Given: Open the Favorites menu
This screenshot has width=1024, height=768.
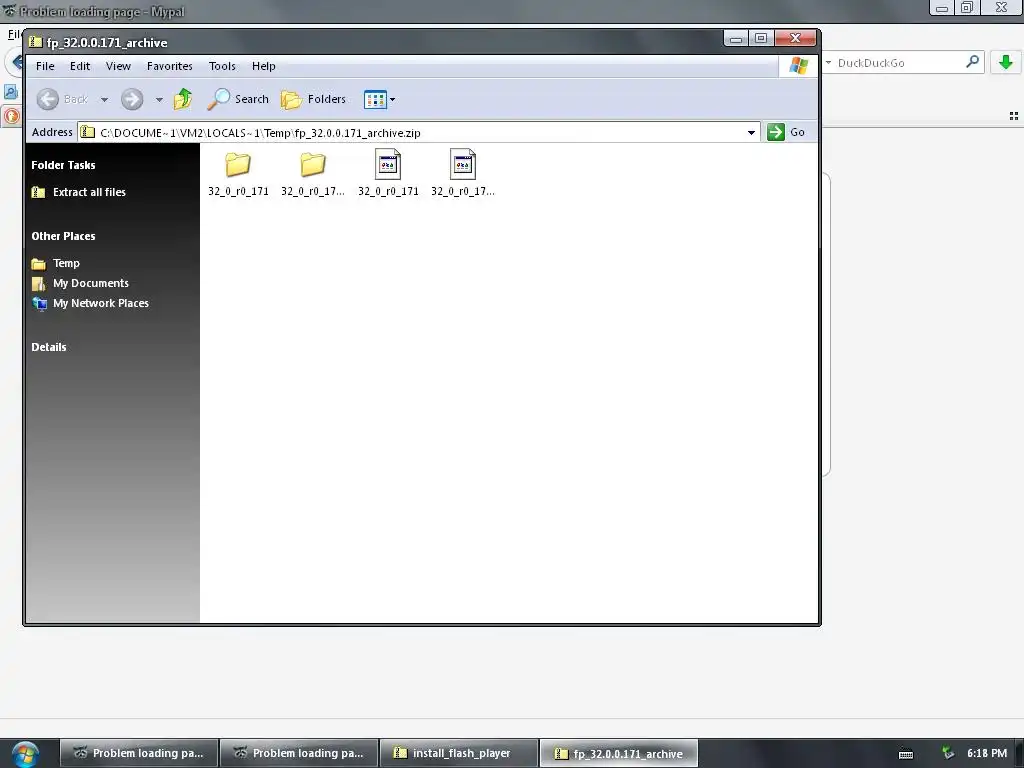Looking at the screenshot, I should point(170,66).
